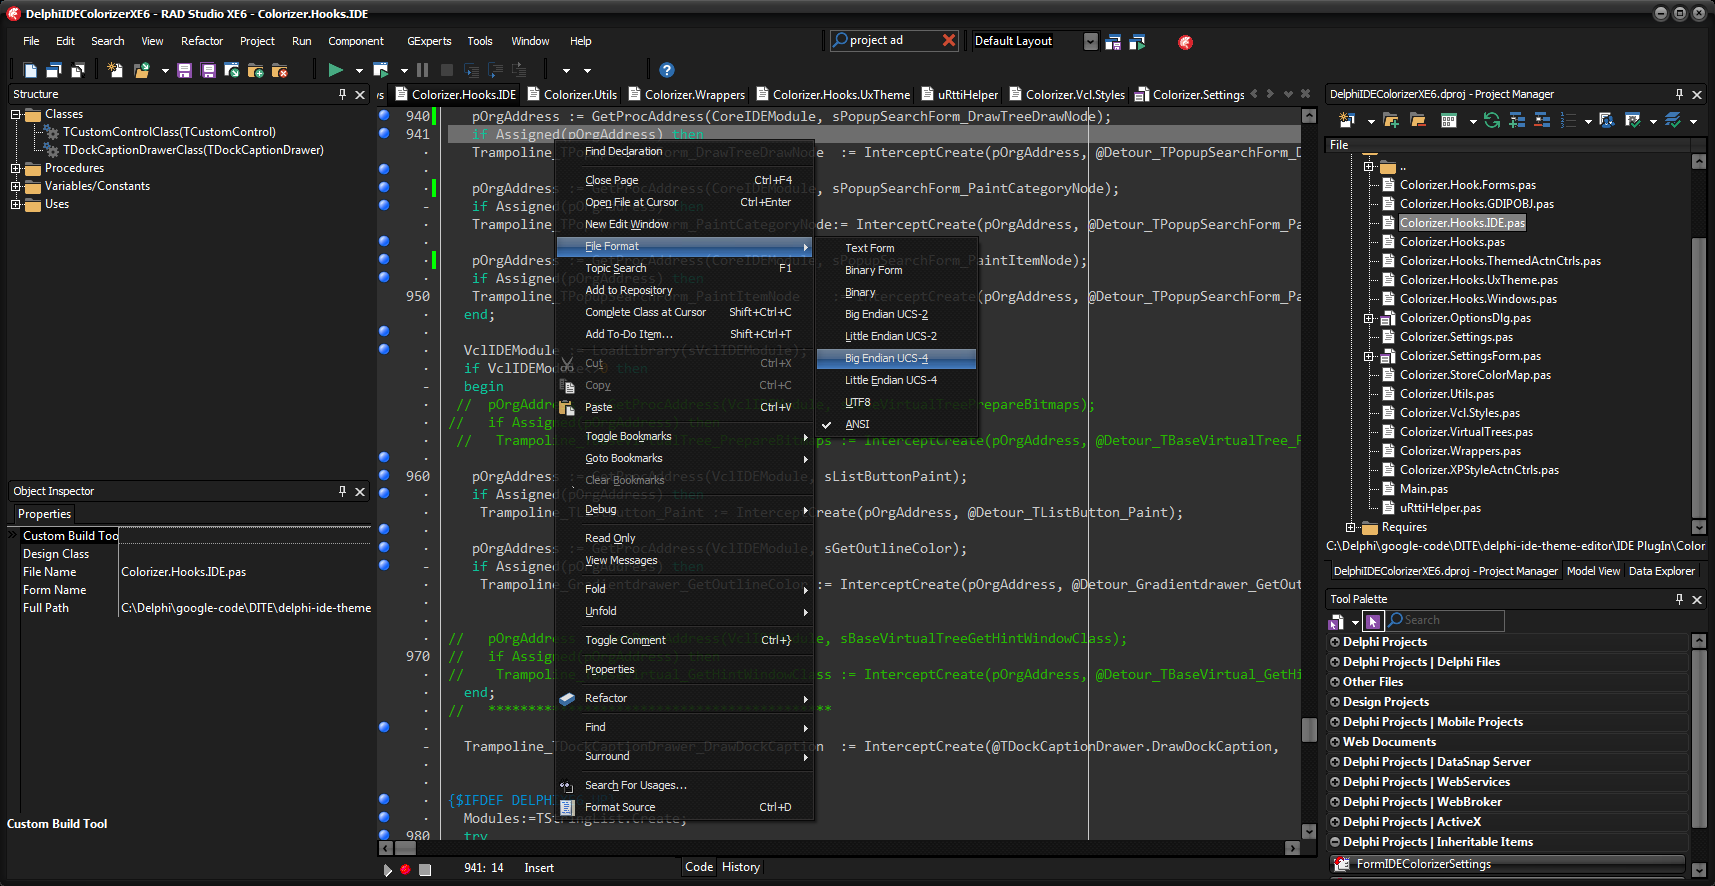
Task: Open the Default Layout dropdown
Action: coord(1090,41)
